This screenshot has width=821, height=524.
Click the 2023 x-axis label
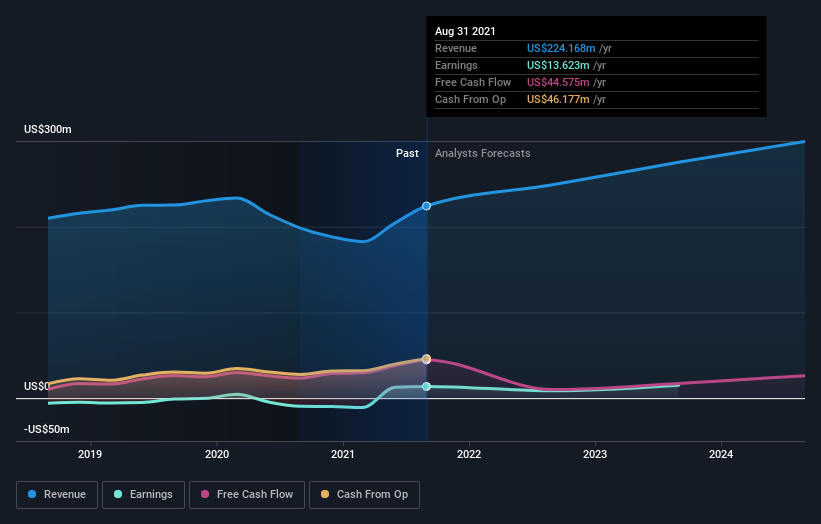coord(595,454)
